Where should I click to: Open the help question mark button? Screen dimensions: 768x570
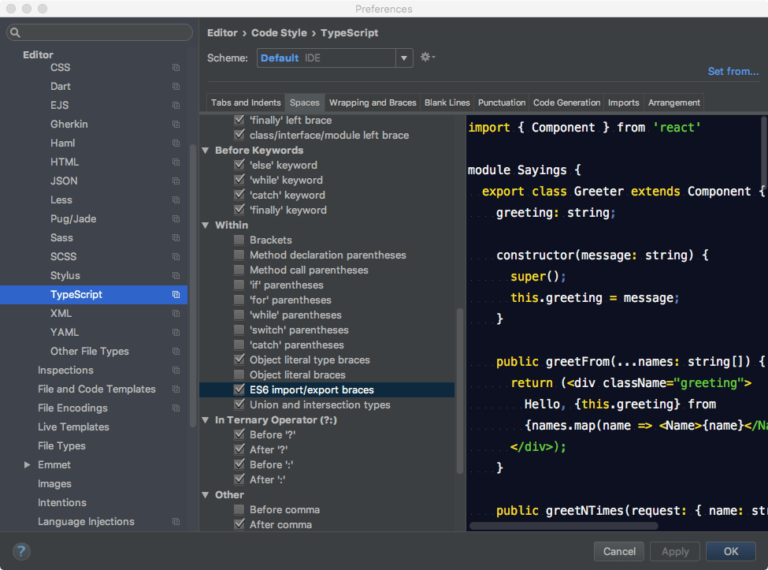click(21, 551)
